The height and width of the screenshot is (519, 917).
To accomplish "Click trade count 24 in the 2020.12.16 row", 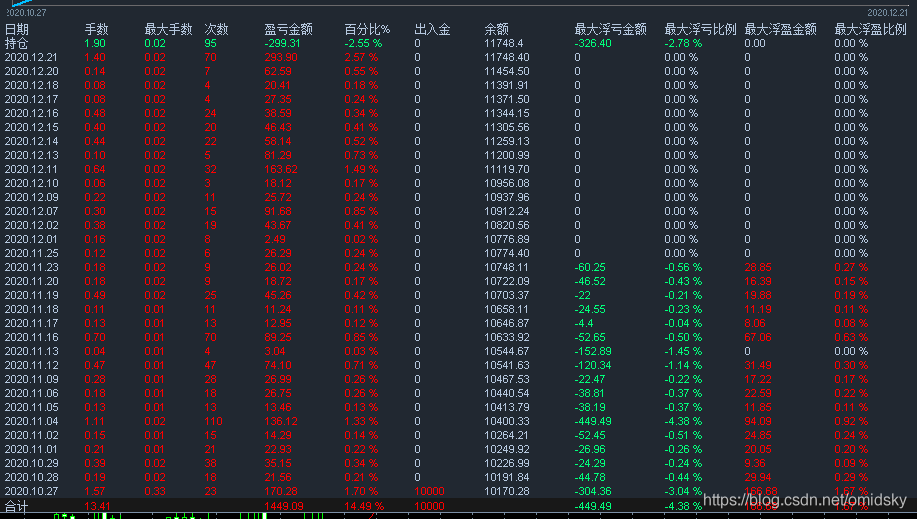I will (x=211, y=114).
